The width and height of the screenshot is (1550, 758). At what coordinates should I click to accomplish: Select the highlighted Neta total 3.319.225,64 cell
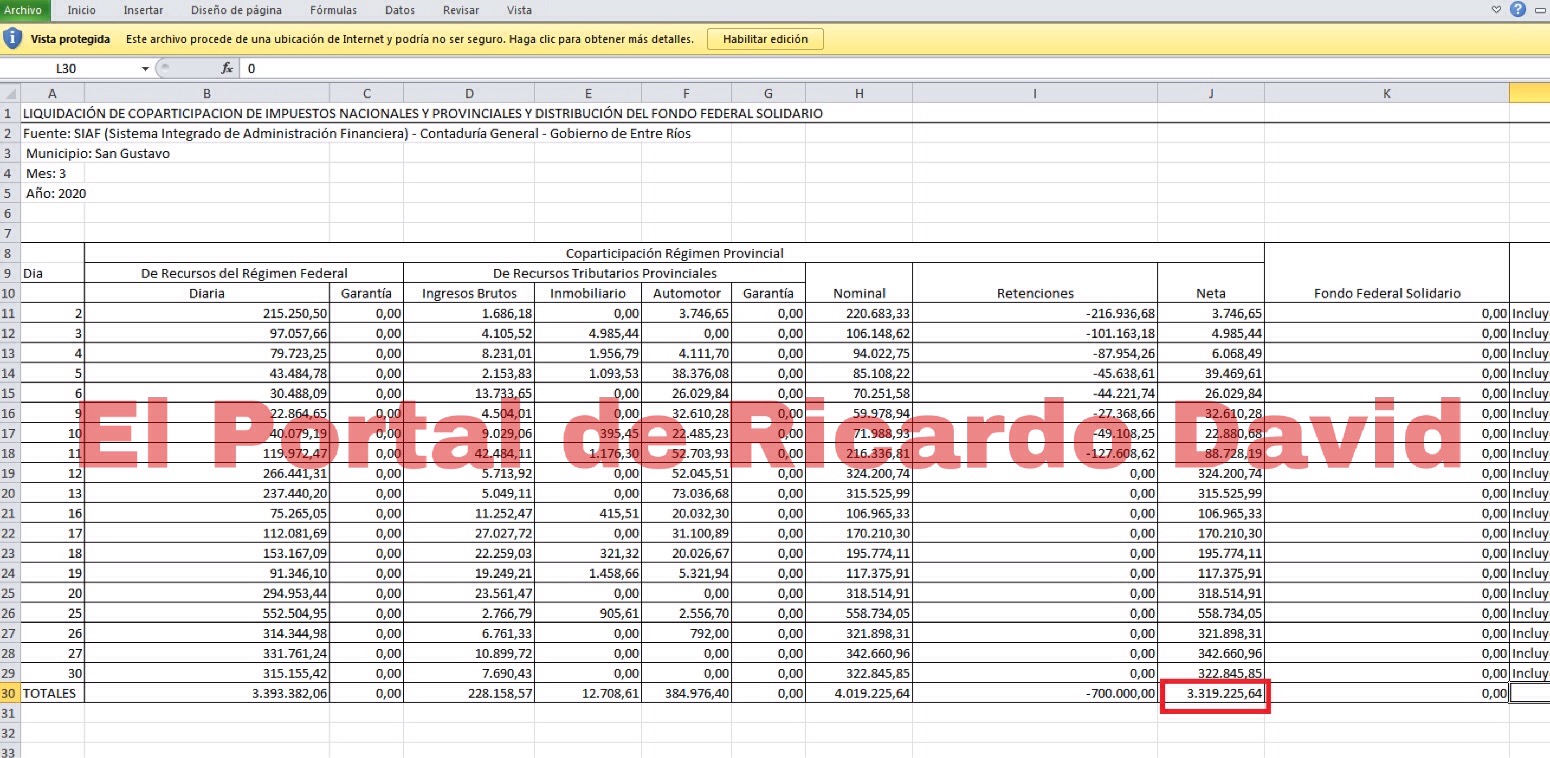(x=1211, y=693)
